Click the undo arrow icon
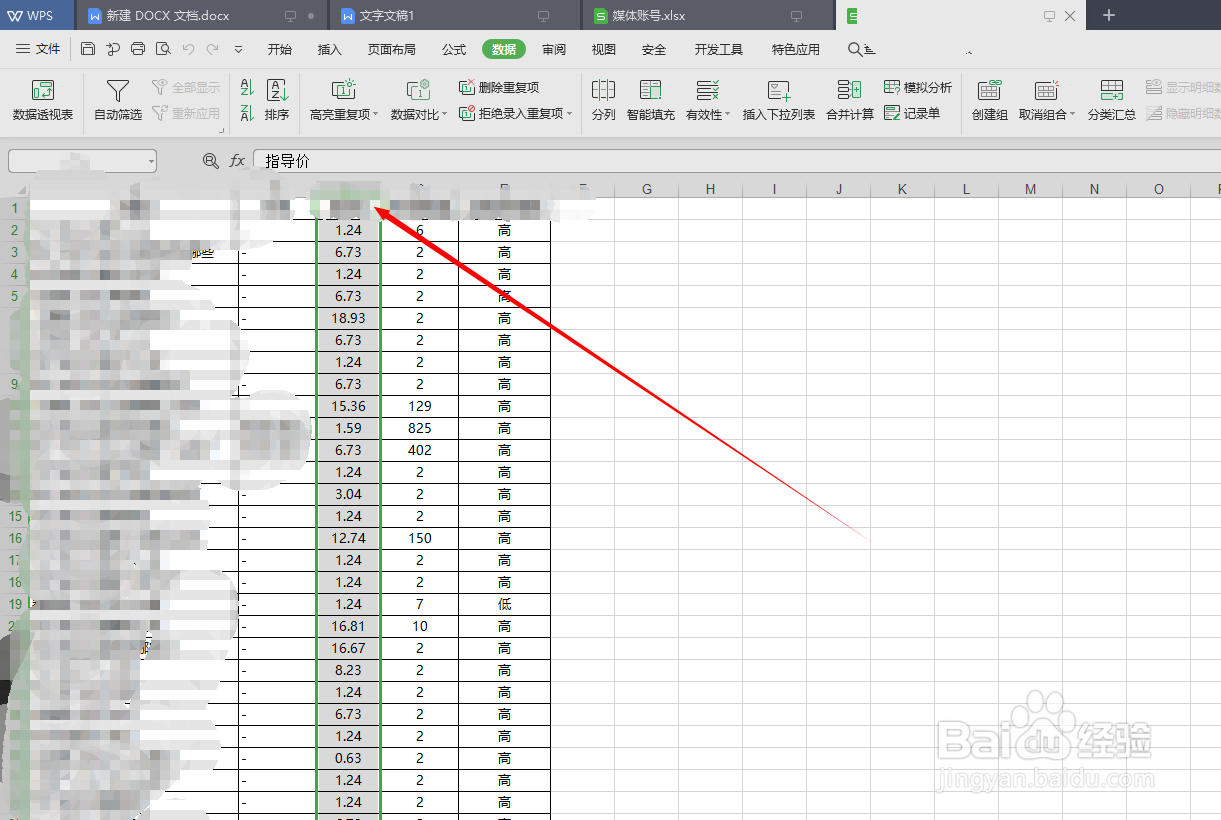The height and width of the screenshot is (820, 1221). click(x=188, y=49)
